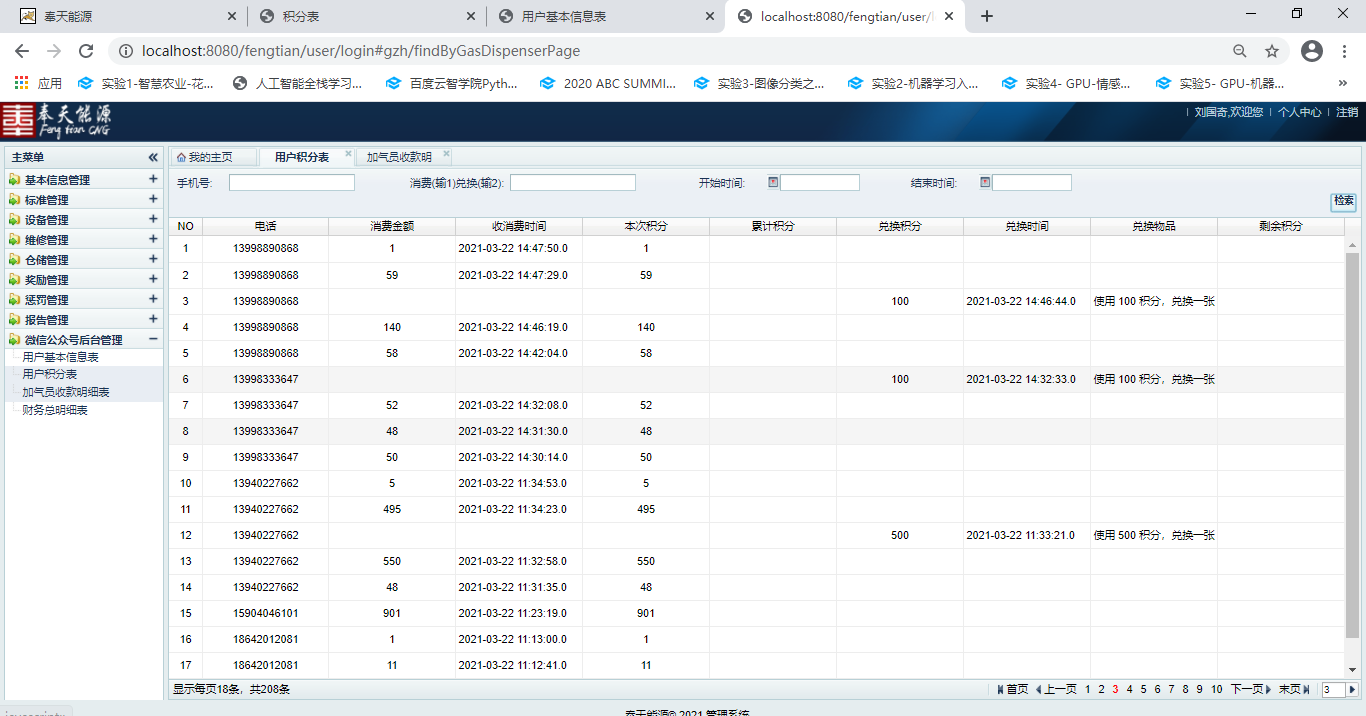
Task: Switch to the 我的主页 tab
Action: coord(205,157)
